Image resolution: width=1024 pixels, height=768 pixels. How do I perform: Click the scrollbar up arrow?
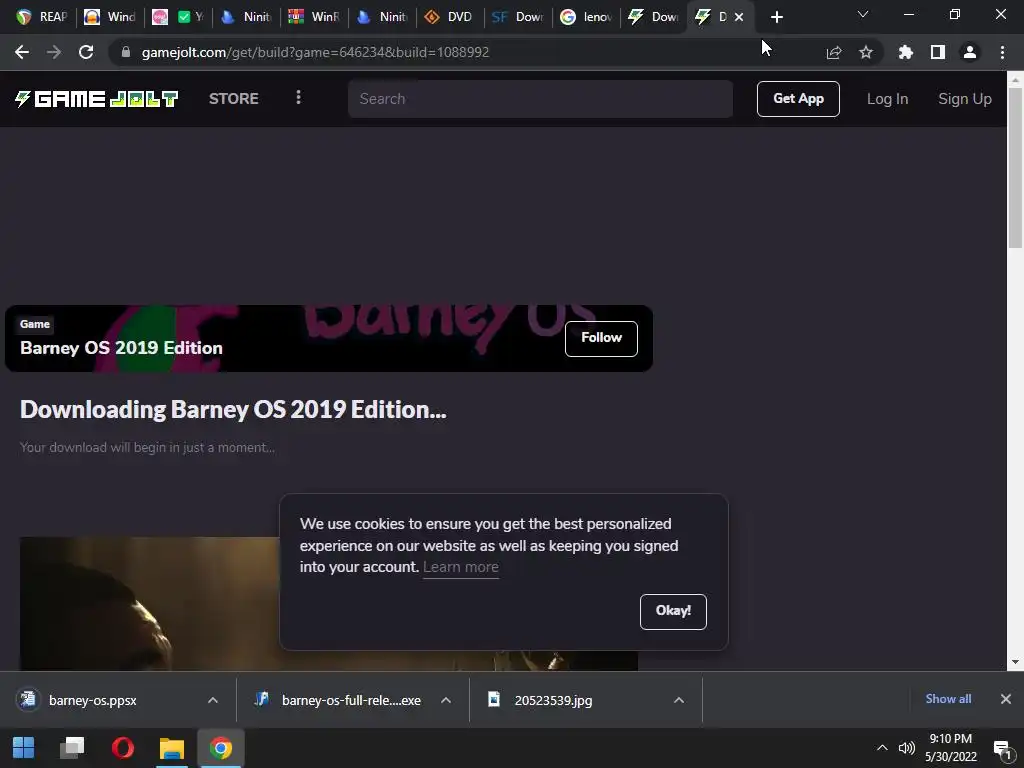click(x=1015, y=78)
